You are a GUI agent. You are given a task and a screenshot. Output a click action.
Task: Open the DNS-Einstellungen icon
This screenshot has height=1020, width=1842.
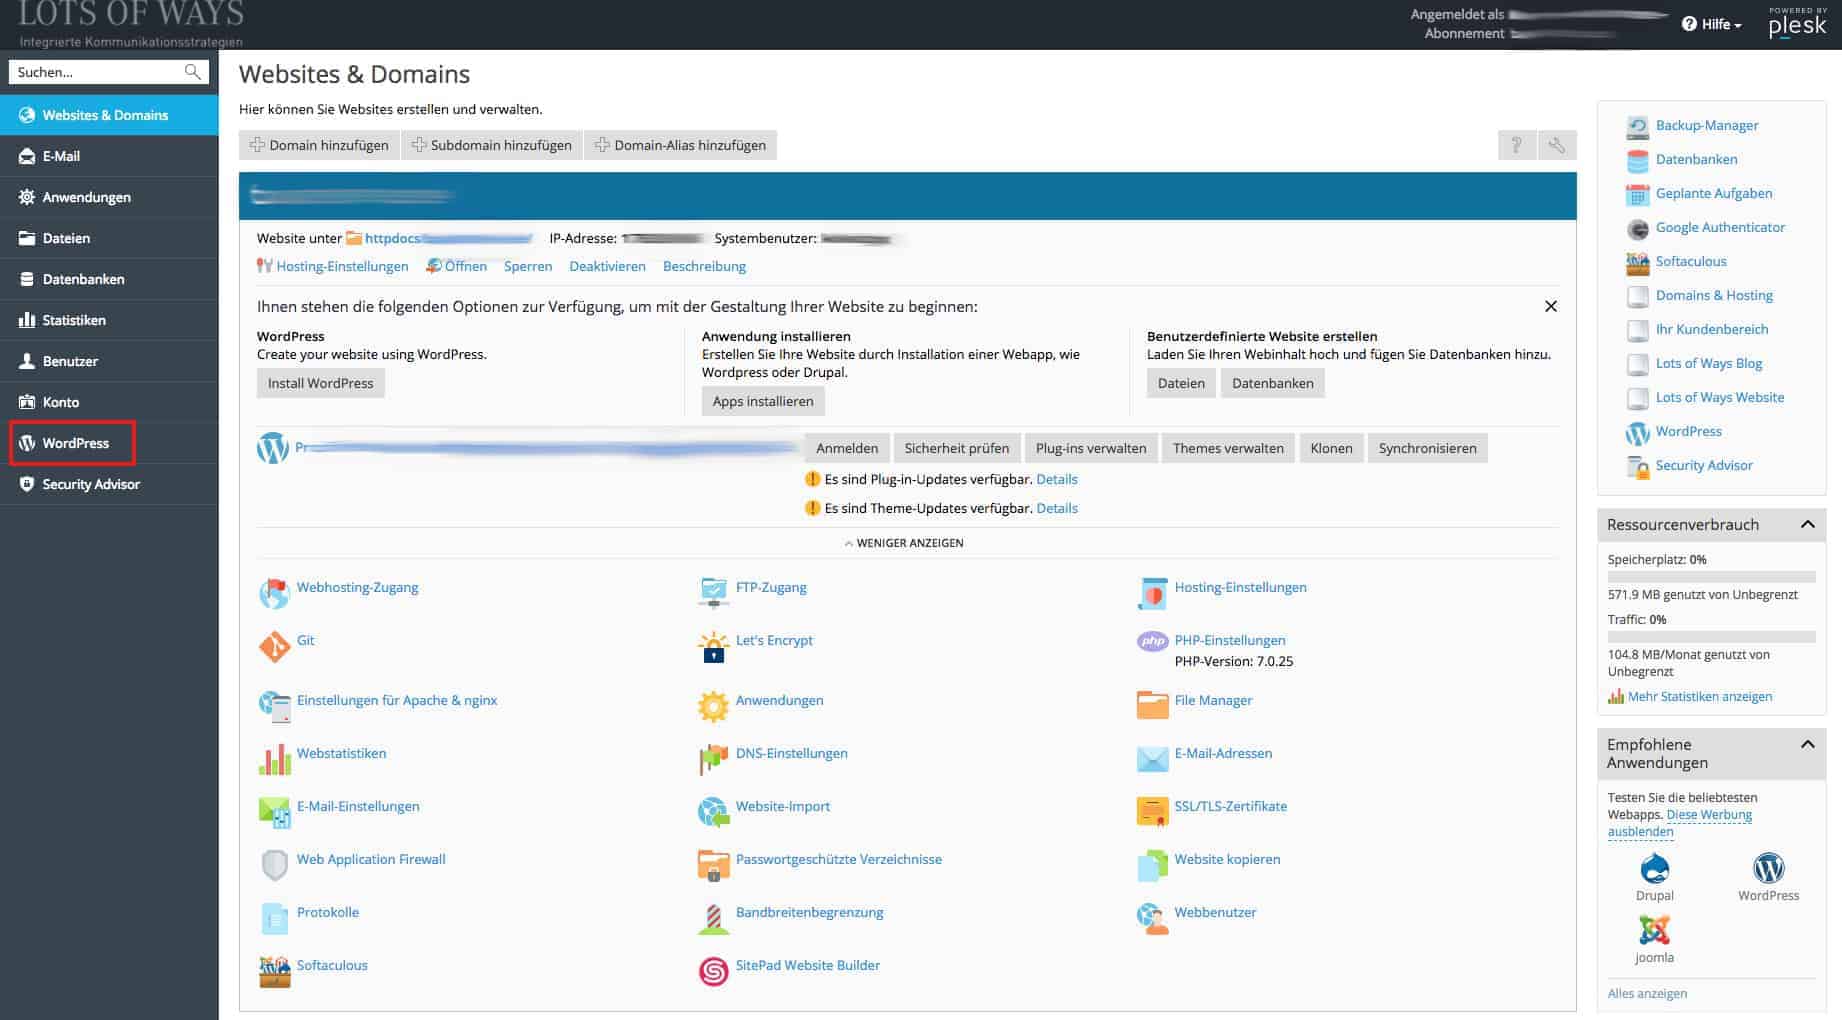(713, 760)
